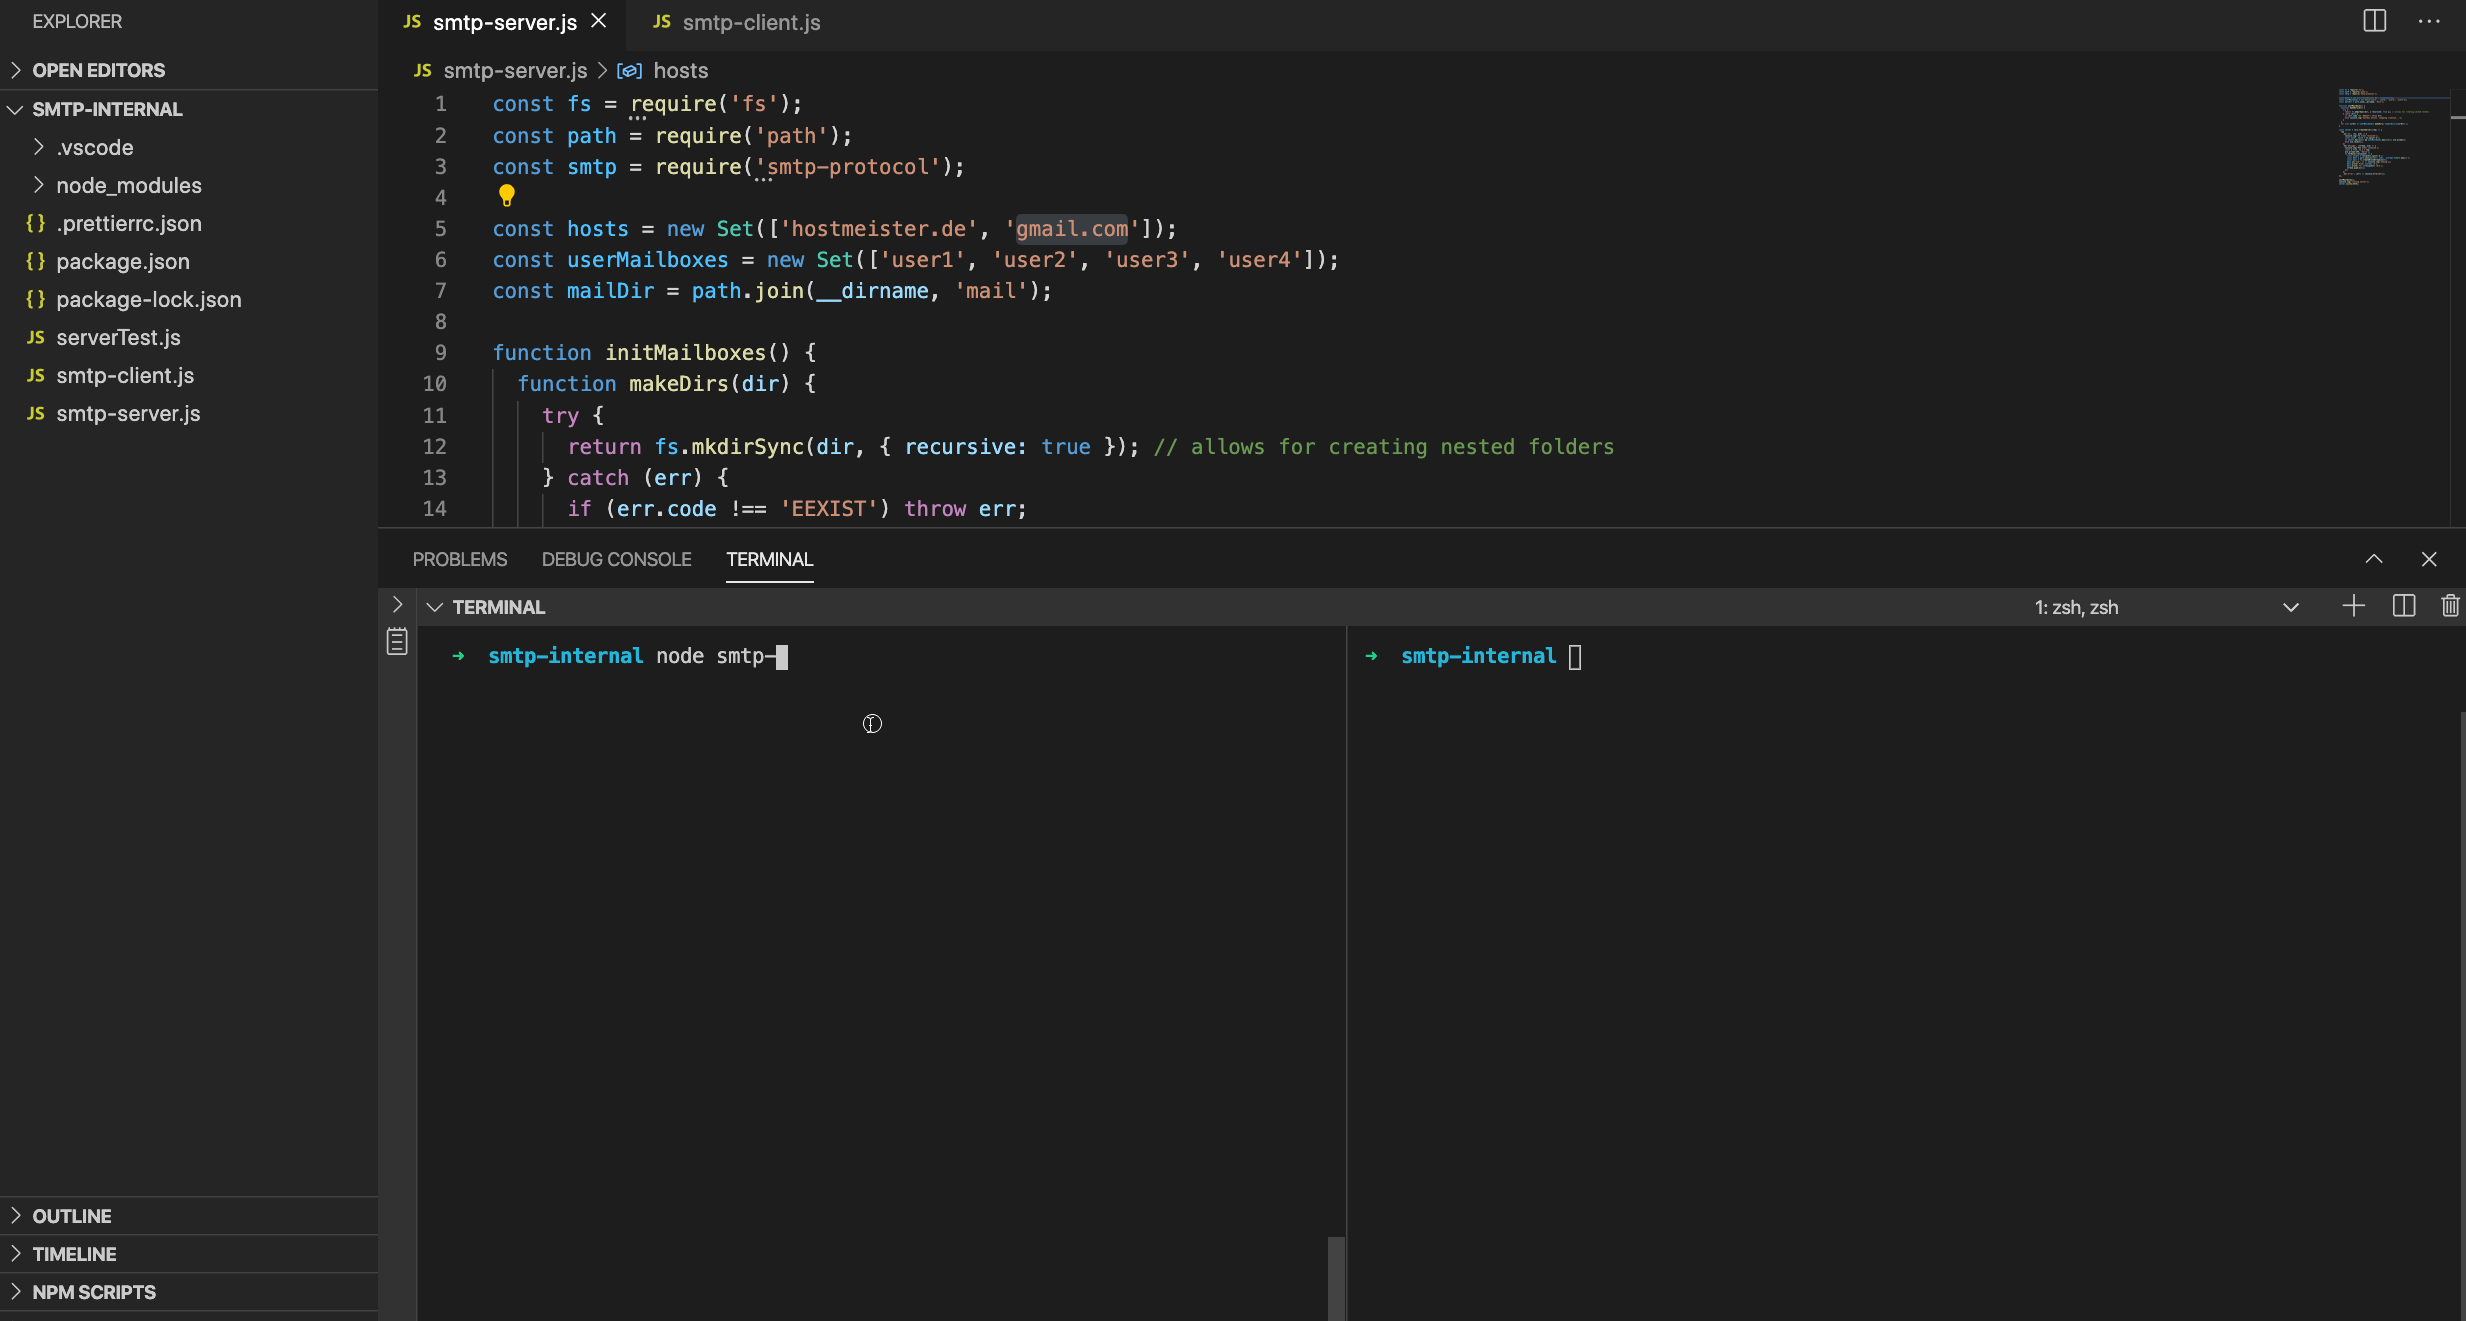This screenshot has height=1321, width=2466.
Task: Click the hosts symbol breadcrumb icon
Action: [629, 71]
